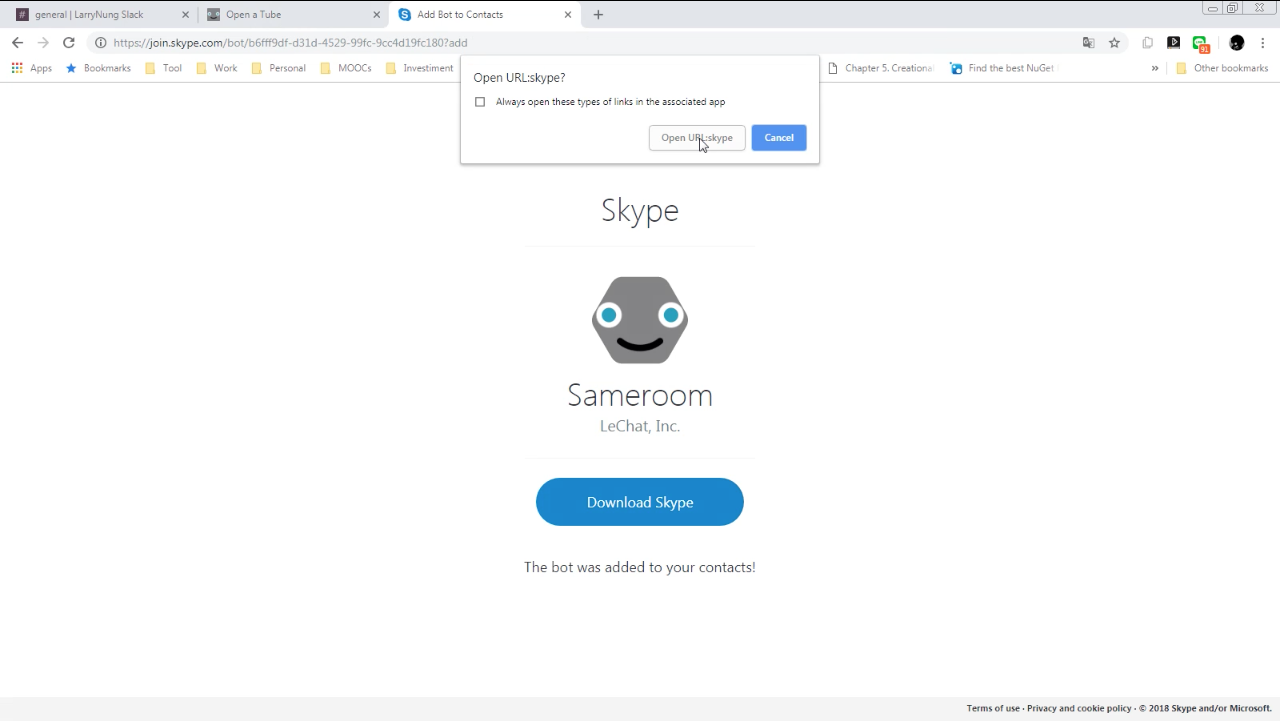Open the Chrome profile avatar
The image size is (1280, 721).
click(x=1237, y=43)
